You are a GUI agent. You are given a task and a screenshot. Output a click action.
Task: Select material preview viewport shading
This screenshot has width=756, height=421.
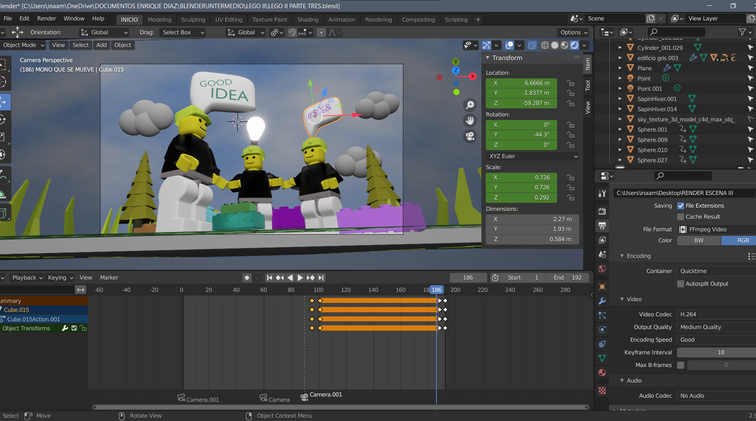coord(565,45)
